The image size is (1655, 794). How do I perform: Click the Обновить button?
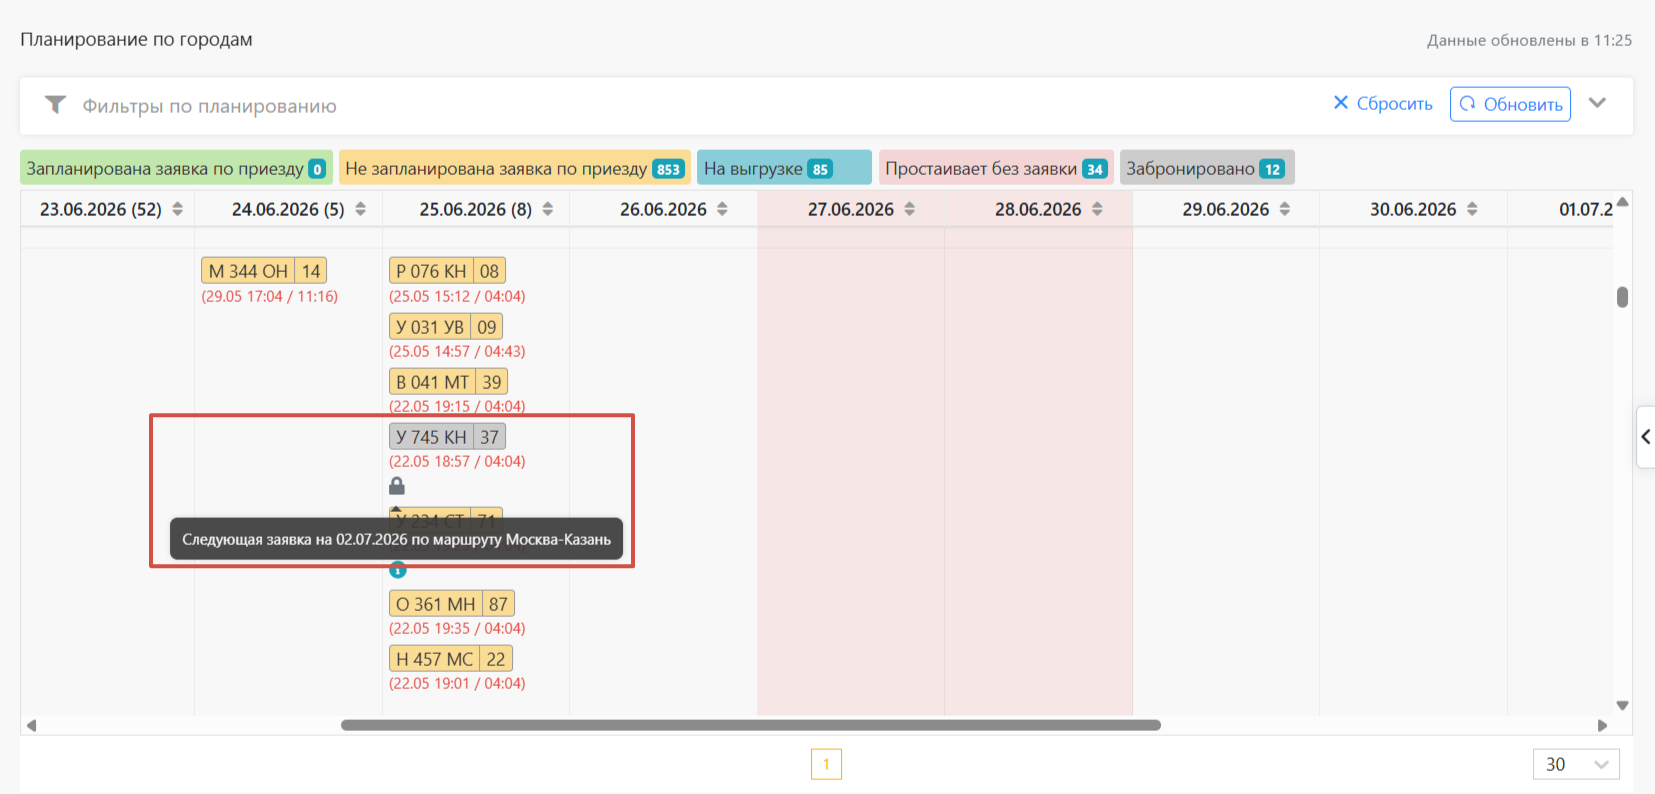[1510, 104]
